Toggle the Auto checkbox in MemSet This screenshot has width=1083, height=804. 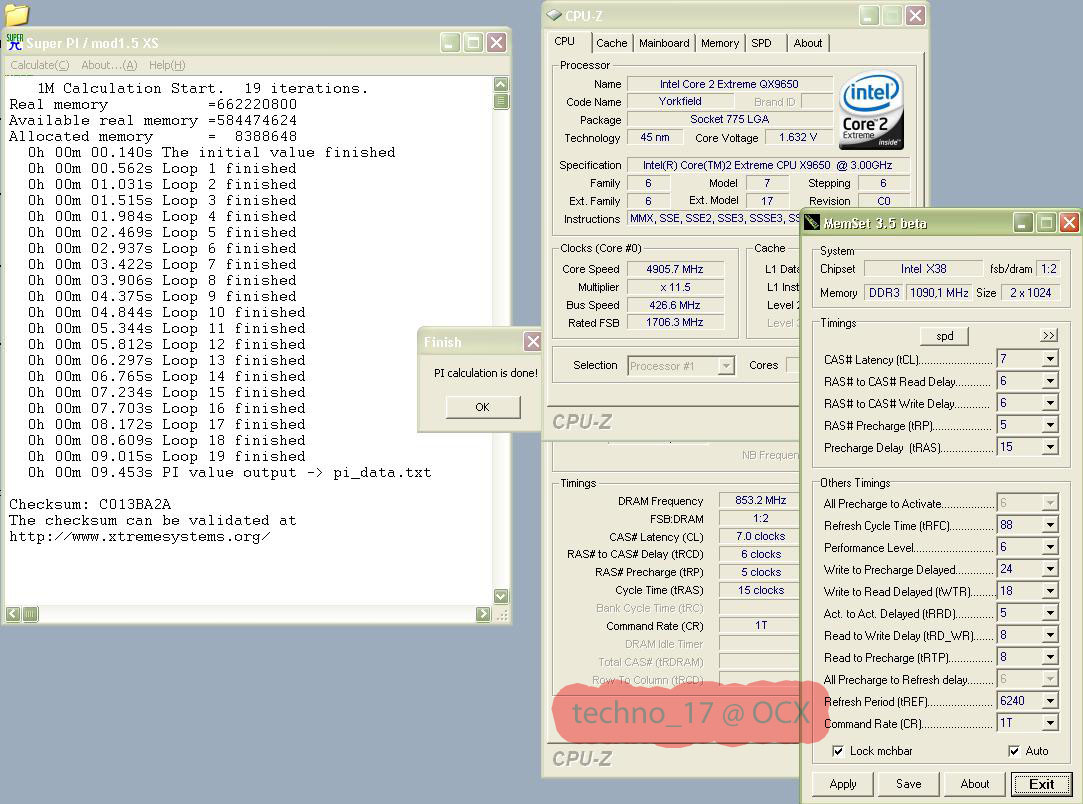tap(1013, 751)
